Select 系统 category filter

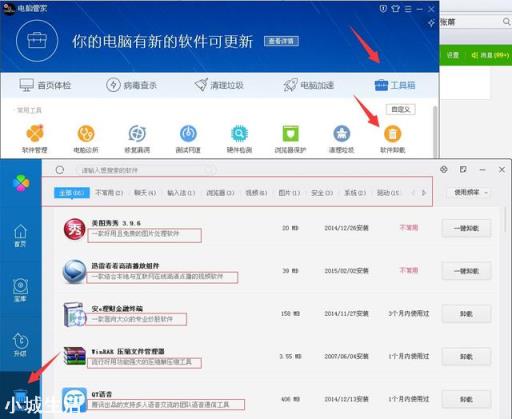pyautogui.click(x=355, y=193)
